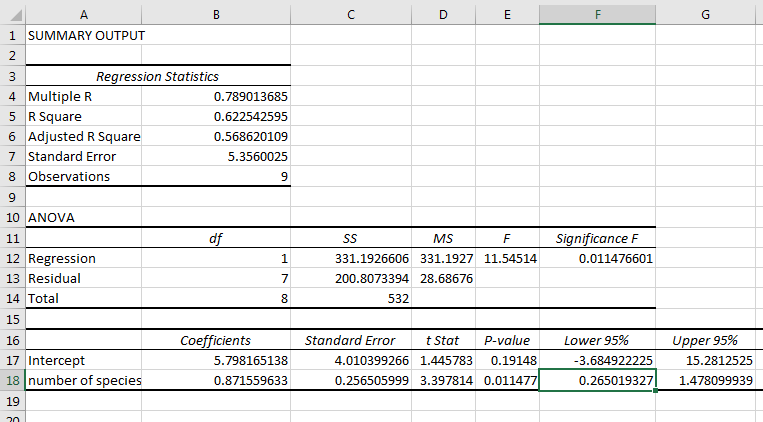Select column G header
The width and height of the screenshot is (763, 422).
(705, 15)
